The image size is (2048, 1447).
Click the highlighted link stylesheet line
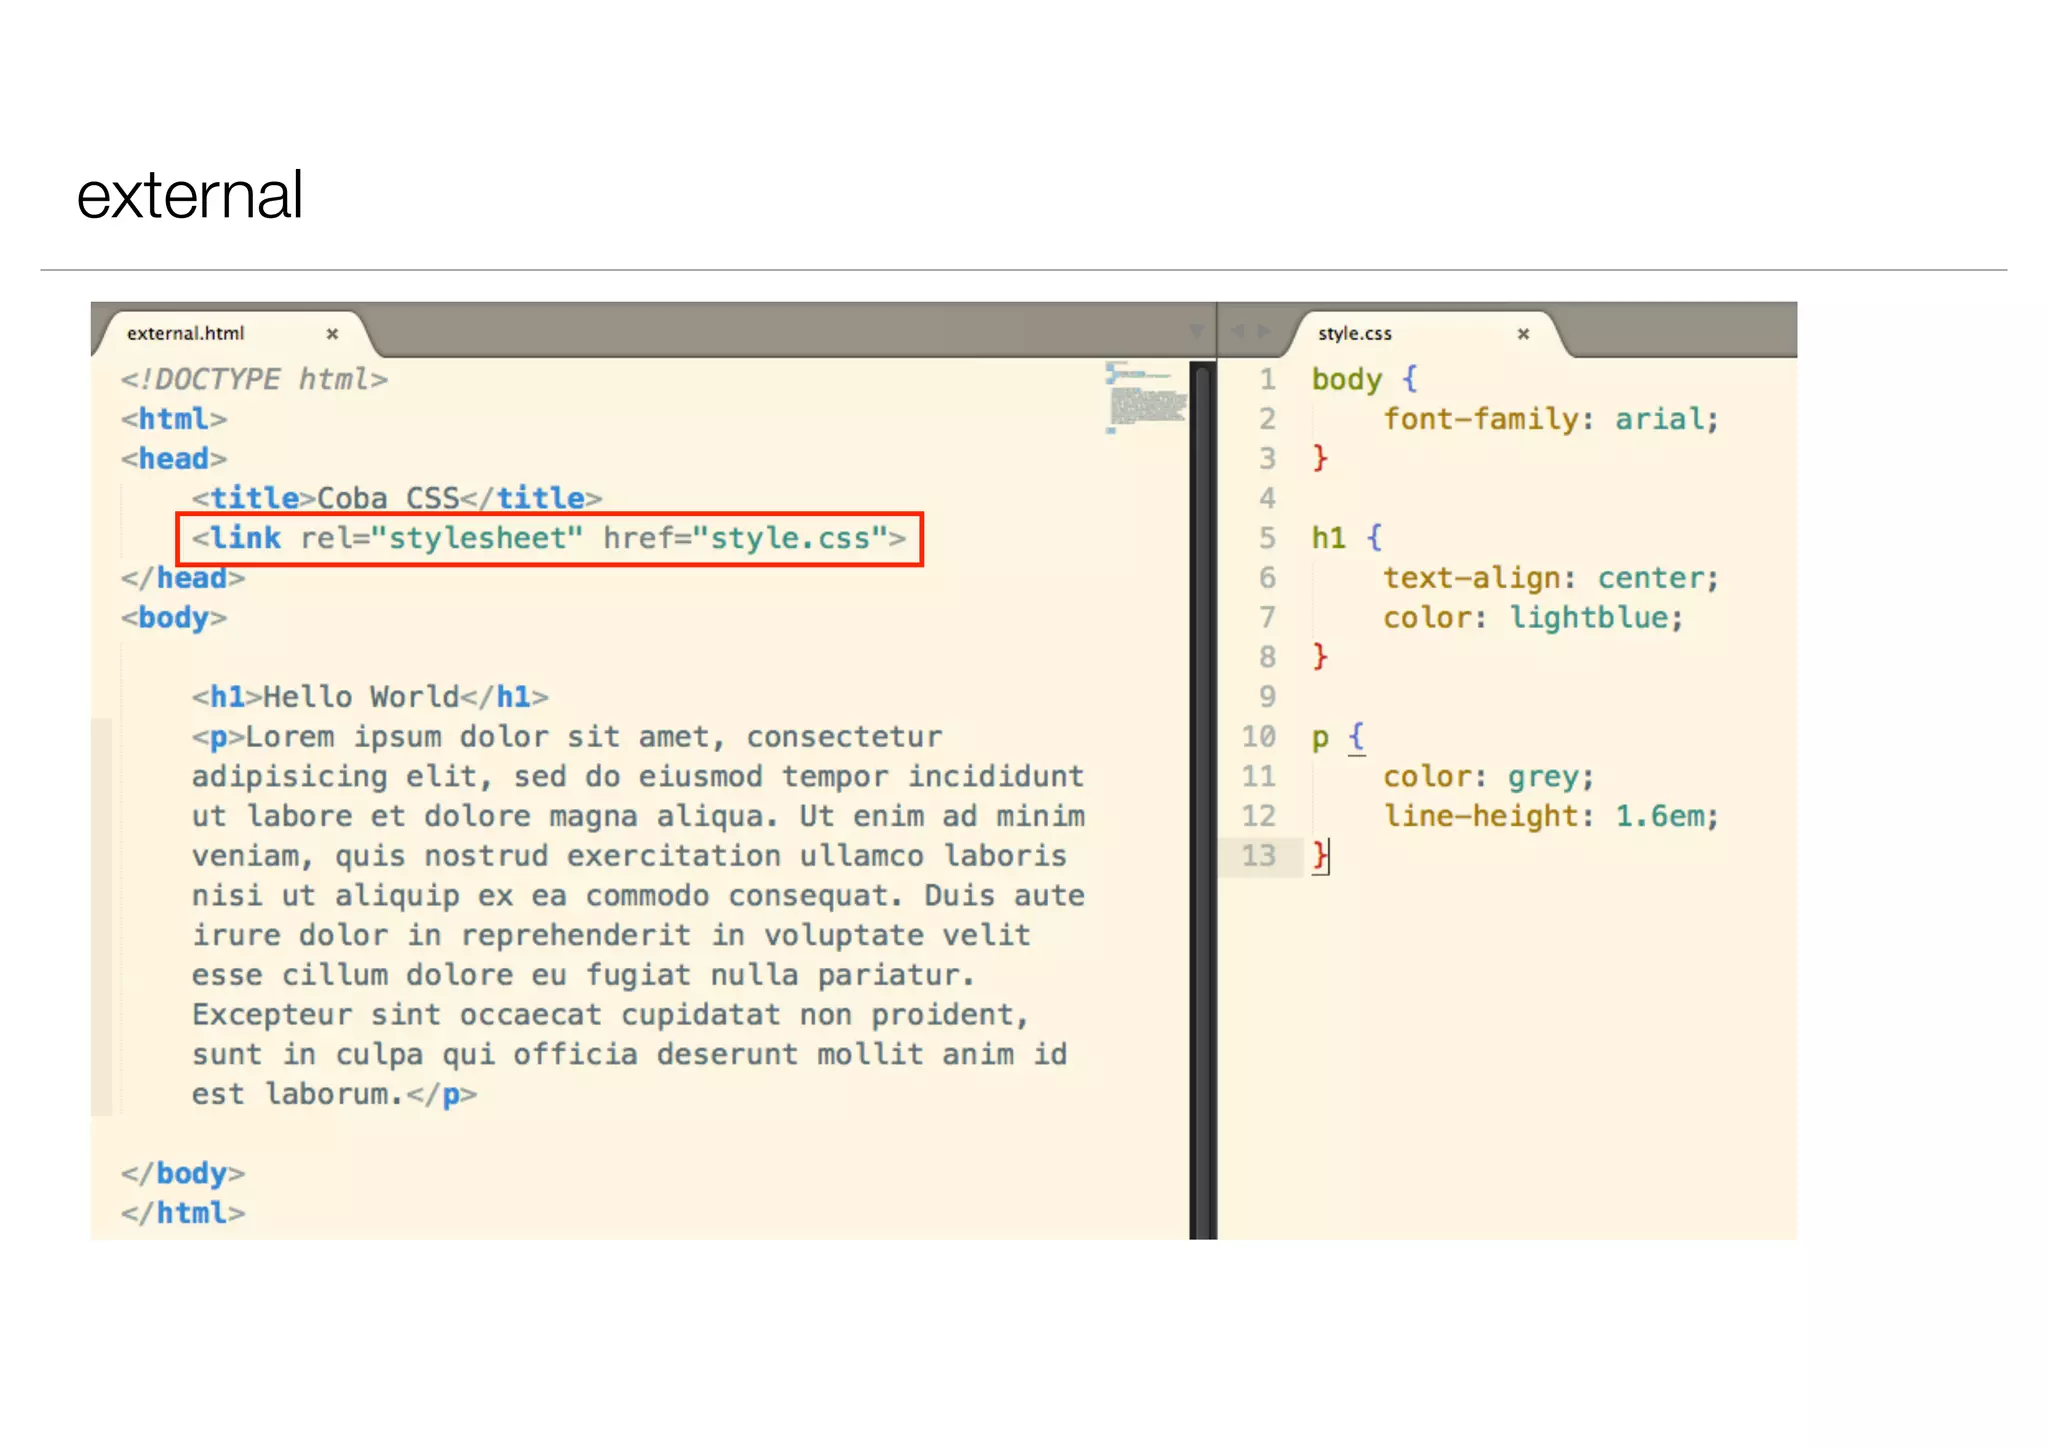(x=548, y=539)
